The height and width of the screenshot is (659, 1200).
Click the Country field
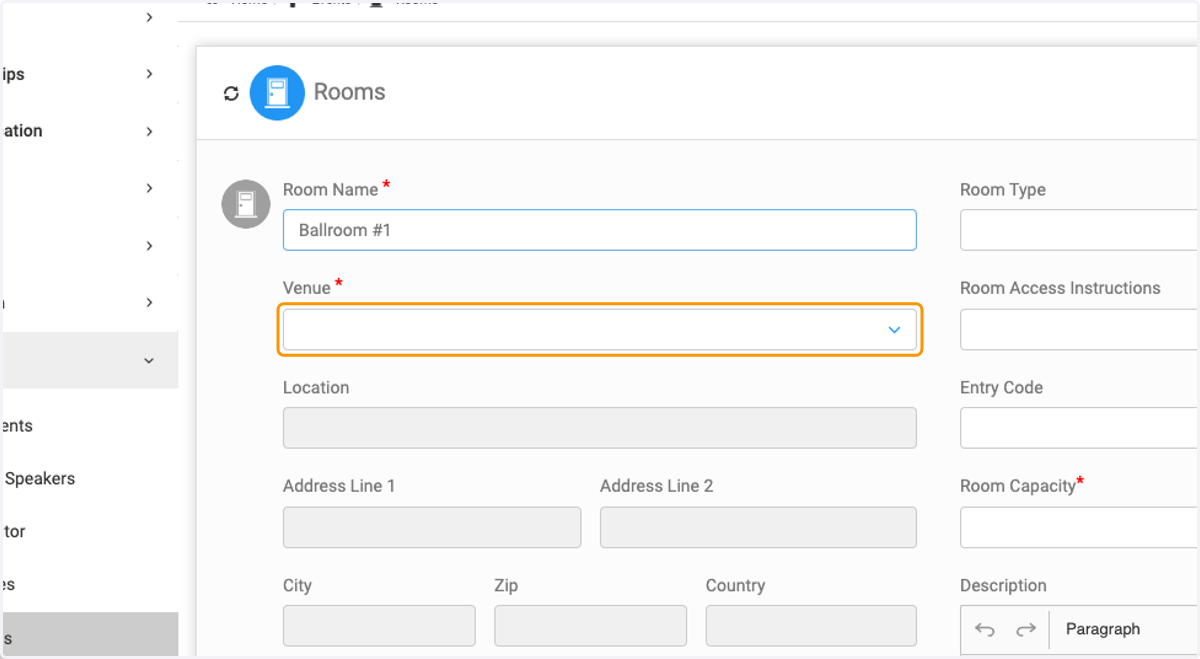811,626
